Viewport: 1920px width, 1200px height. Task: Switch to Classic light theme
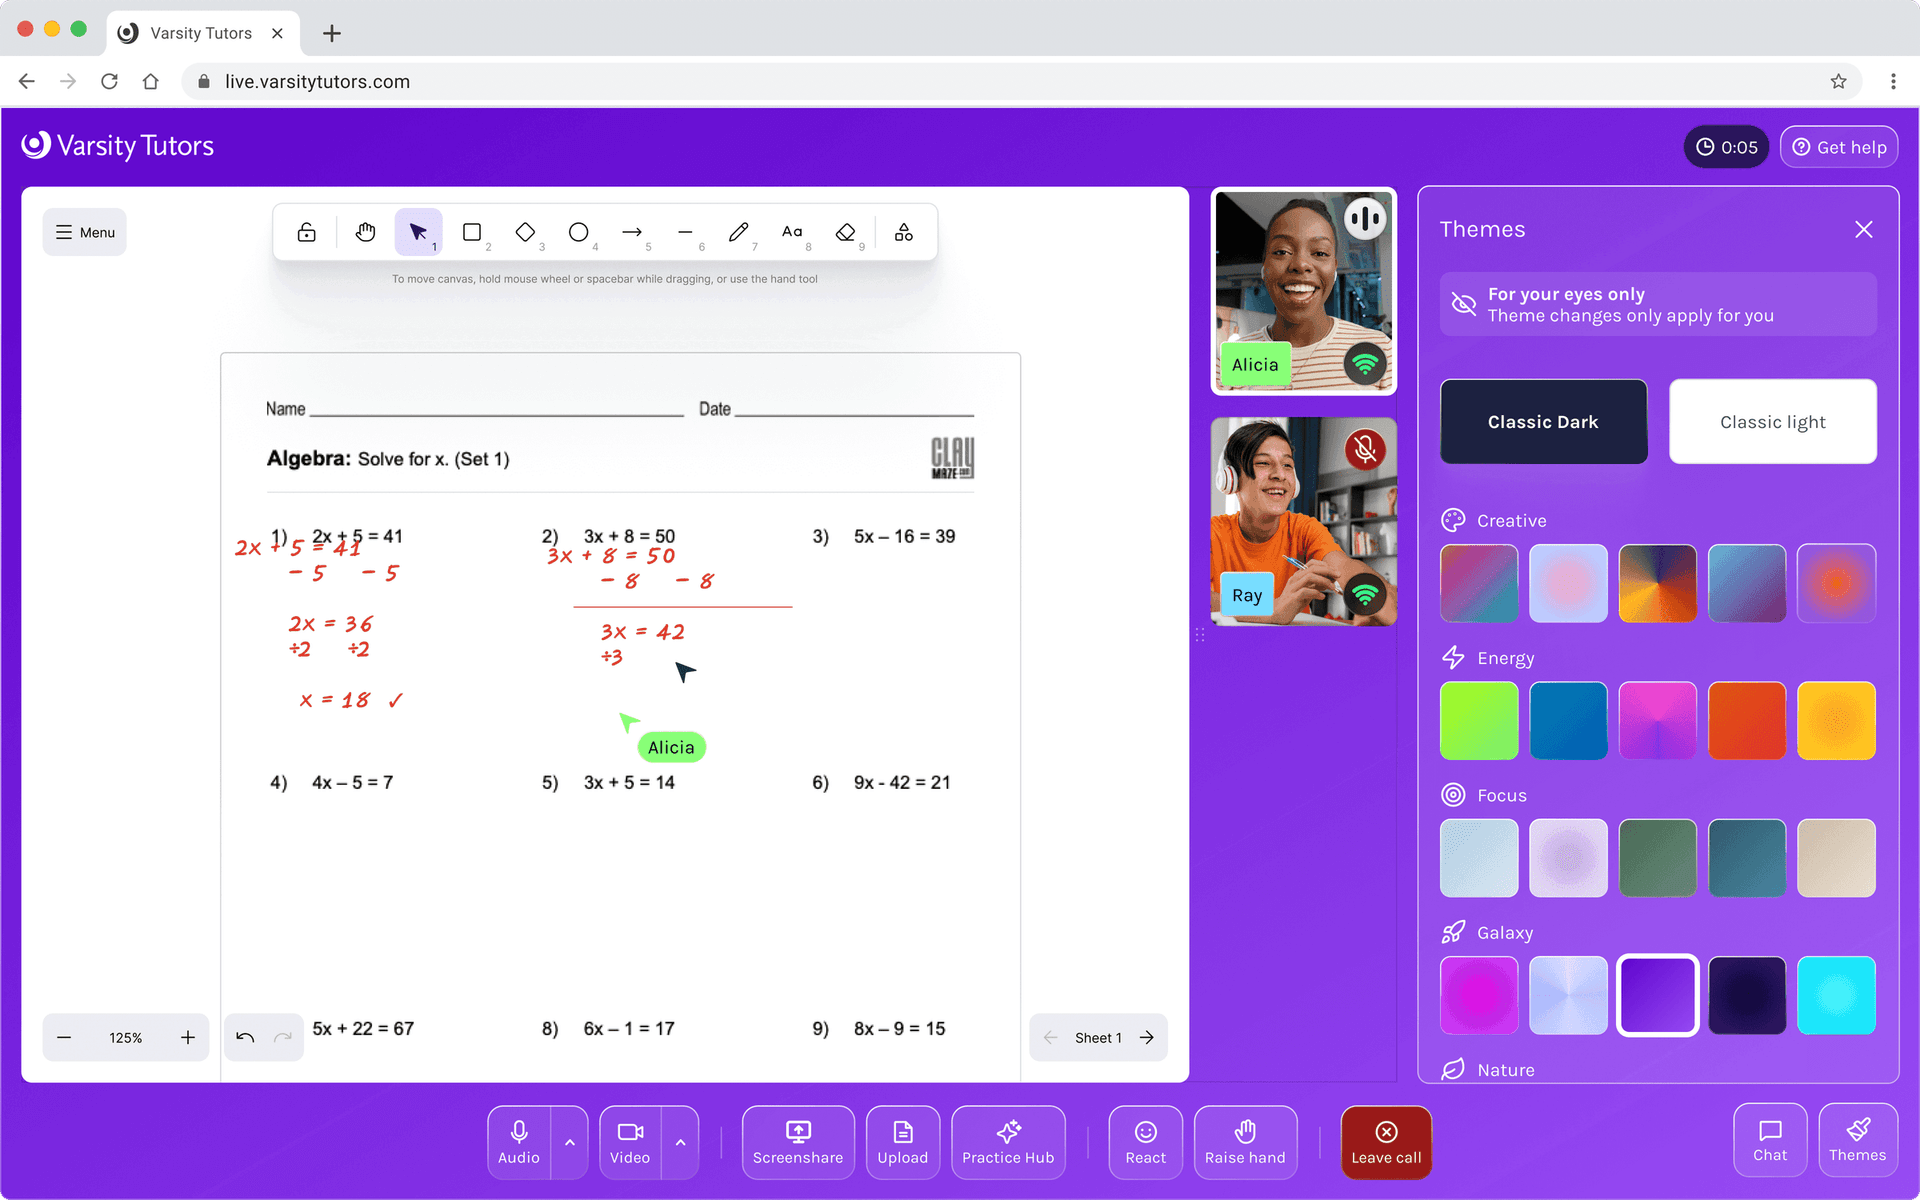pos(1772,421)
